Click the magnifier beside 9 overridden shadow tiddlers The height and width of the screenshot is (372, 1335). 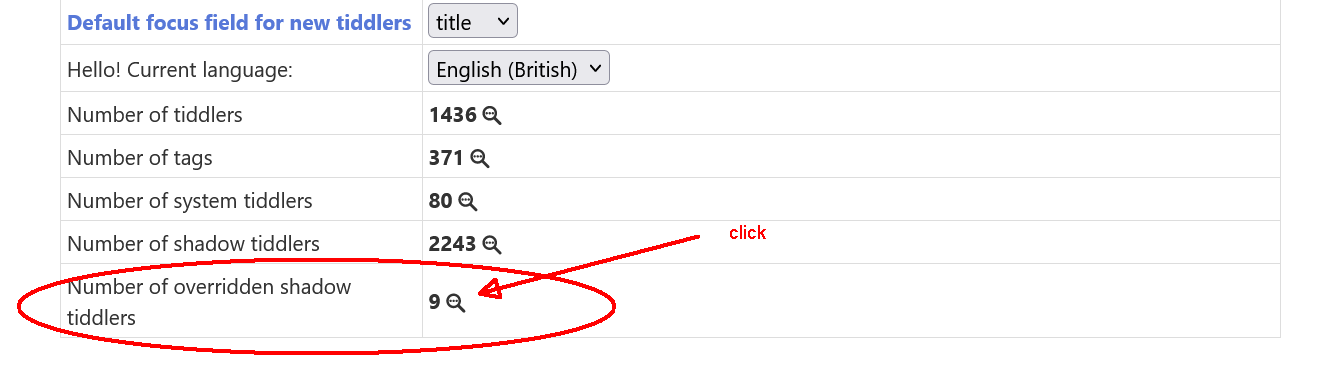coord(456,302)
